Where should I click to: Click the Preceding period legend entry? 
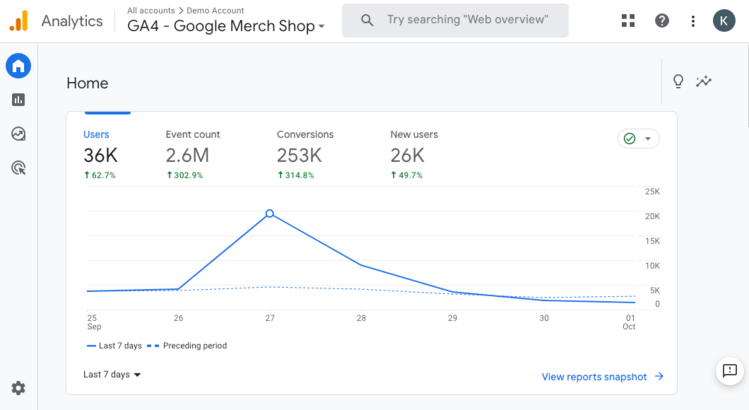click(187, 345)
